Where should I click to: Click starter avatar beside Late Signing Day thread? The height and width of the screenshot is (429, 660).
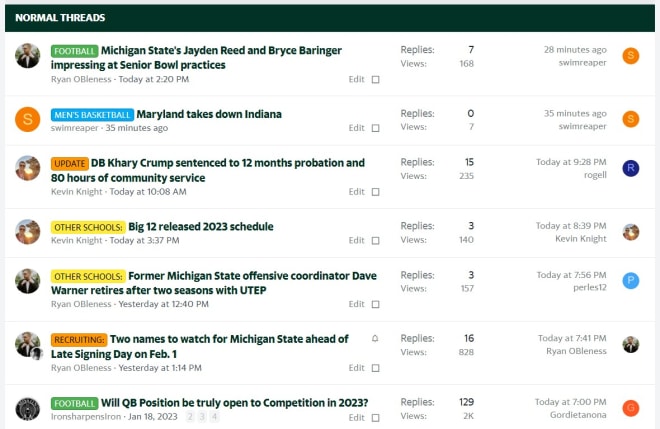(x=28, y=344)
